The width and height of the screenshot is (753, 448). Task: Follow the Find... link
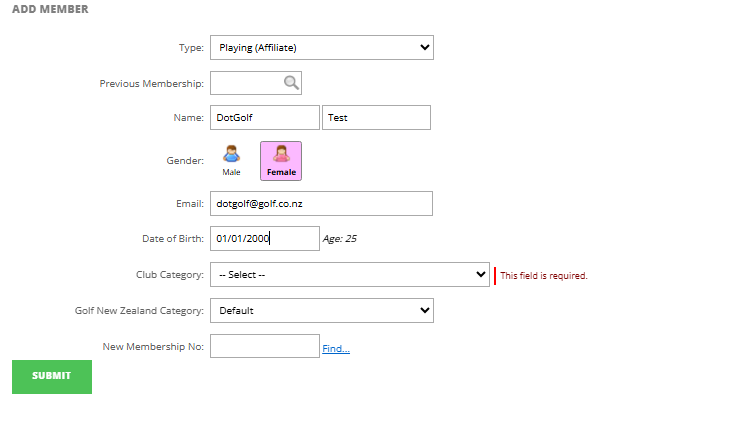[x=335, y=349]
